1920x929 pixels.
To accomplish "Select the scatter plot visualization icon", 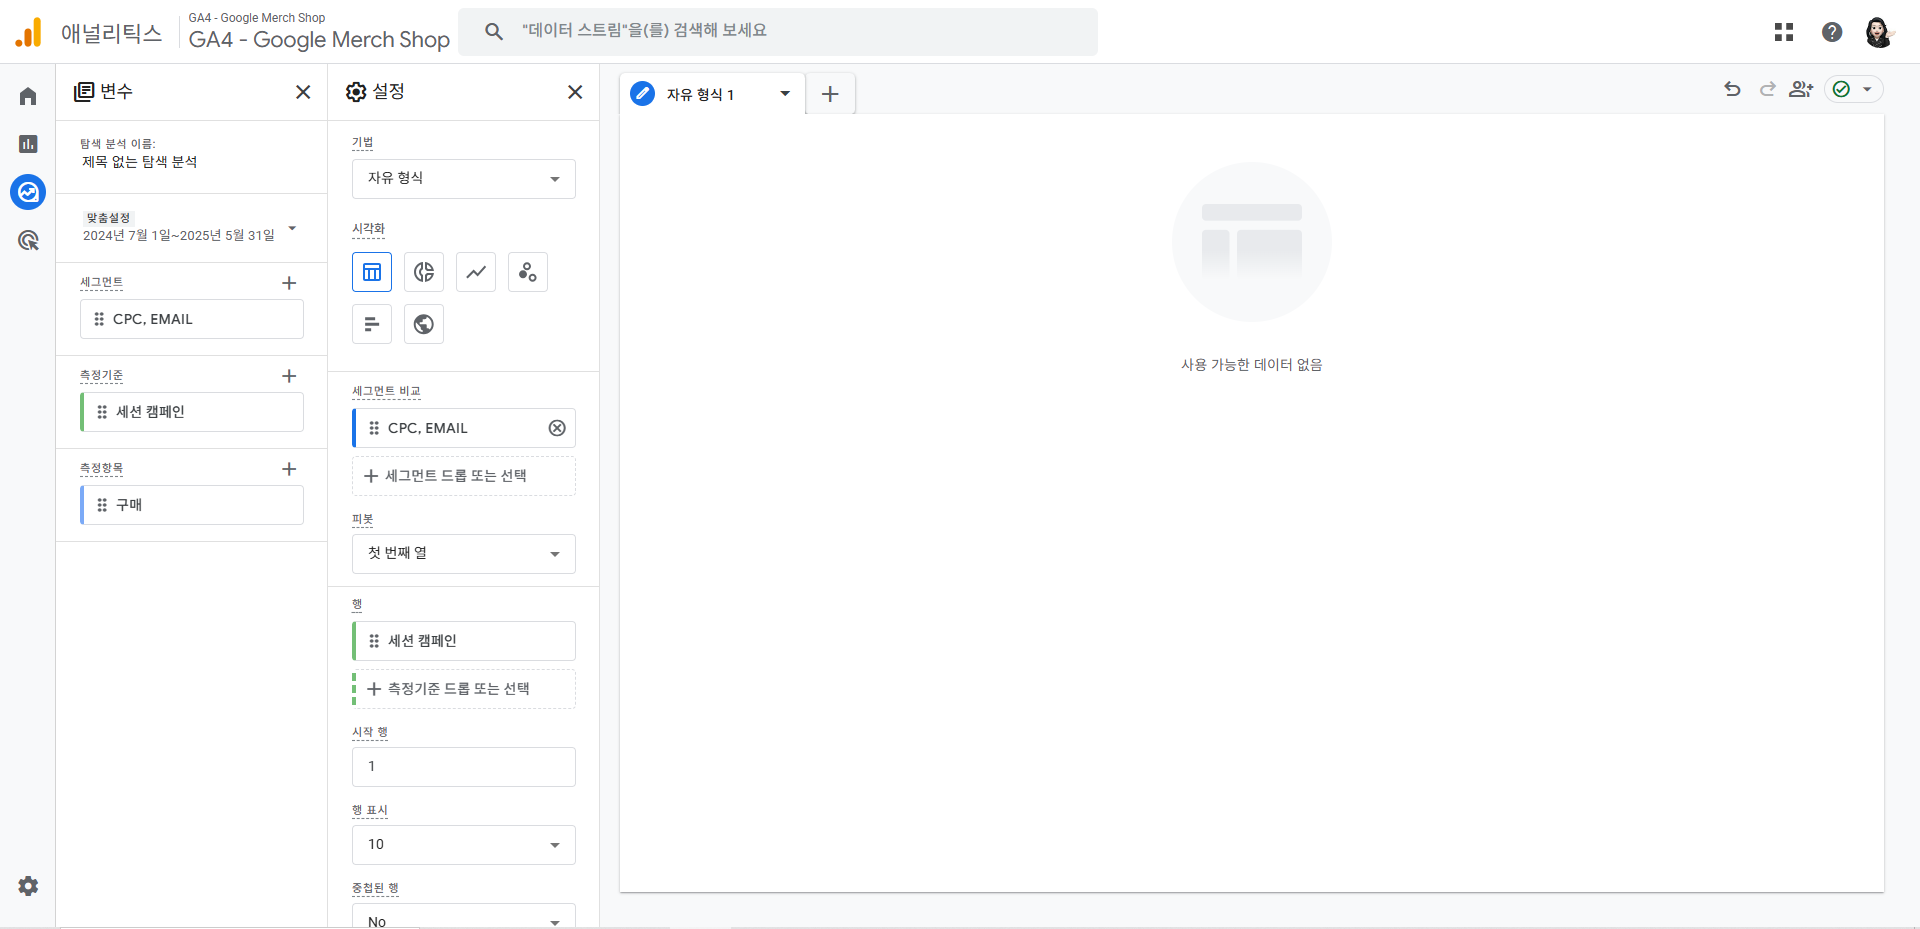I will (x=528, y=272).
